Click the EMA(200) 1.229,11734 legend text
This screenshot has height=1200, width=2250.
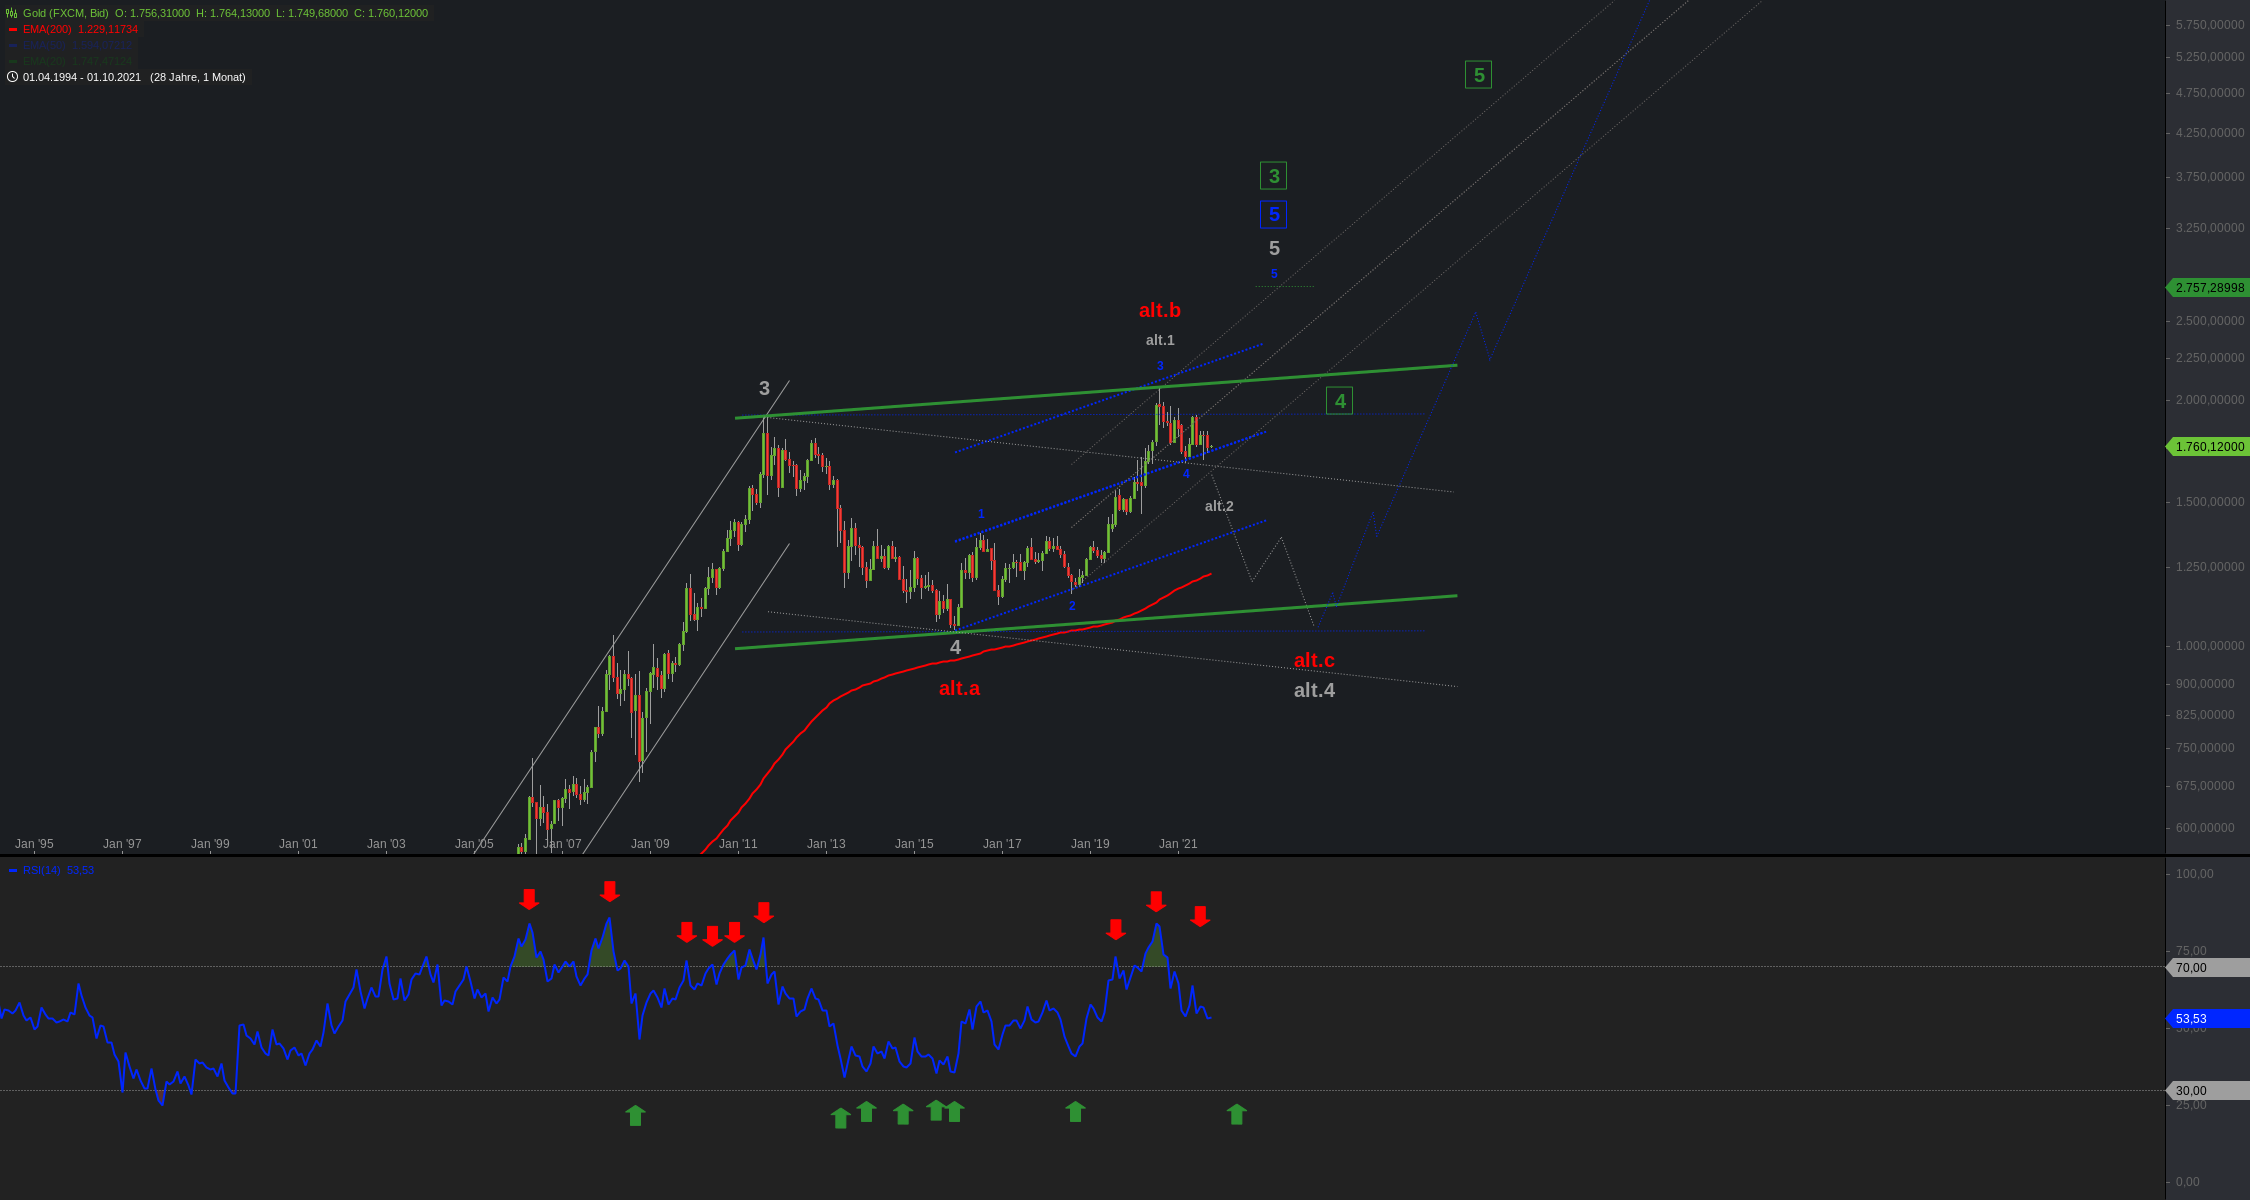[x=80, y=29]
